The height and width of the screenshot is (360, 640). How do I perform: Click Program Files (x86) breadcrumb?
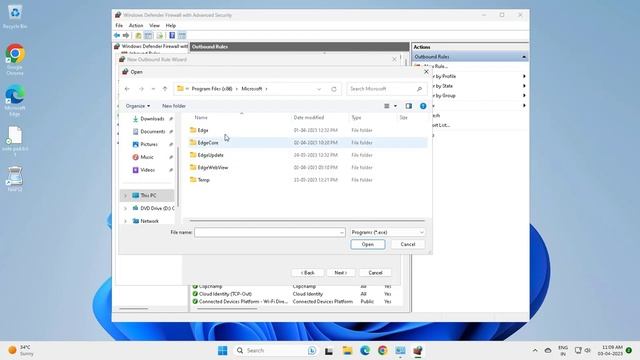pos(212,89)
